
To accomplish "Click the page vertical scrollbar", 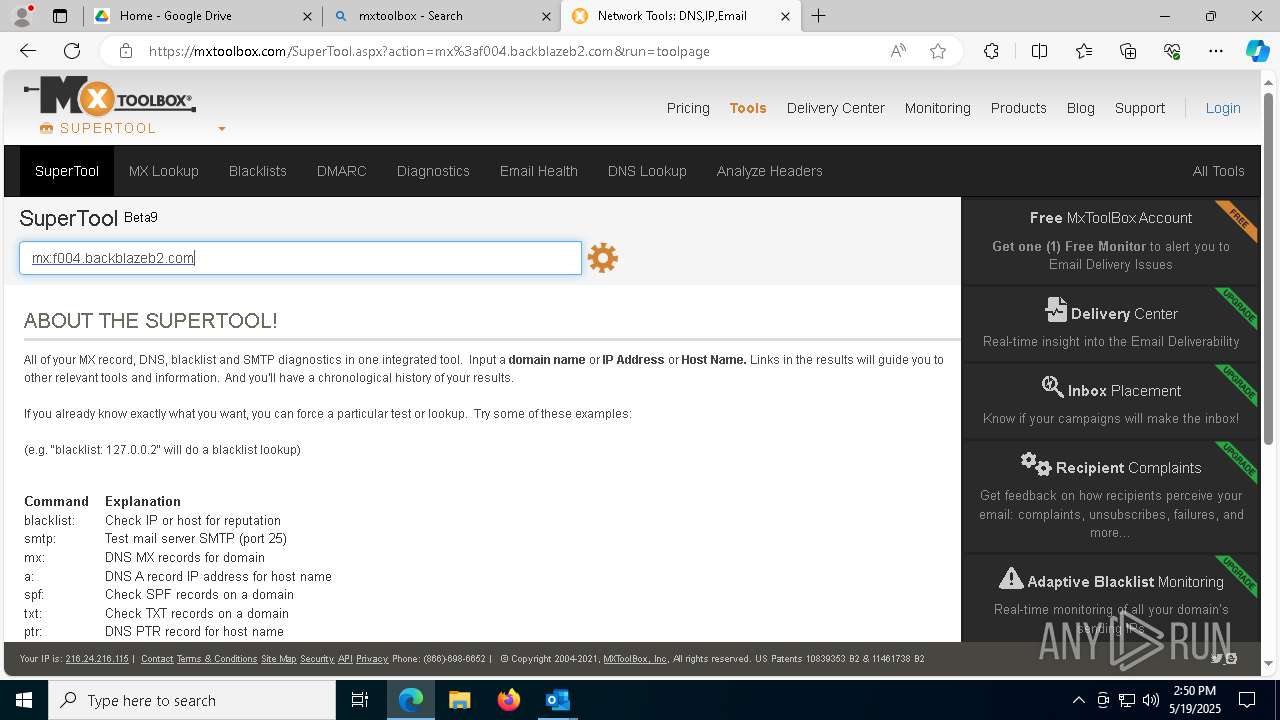I will pyautogui.click(x=1269, y=268).
